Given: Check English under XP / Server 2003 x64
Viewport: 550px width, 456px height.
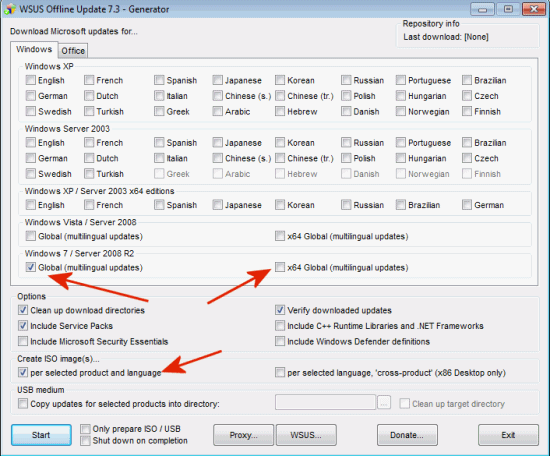Looking at the screenshot, I should pos(31,204).
